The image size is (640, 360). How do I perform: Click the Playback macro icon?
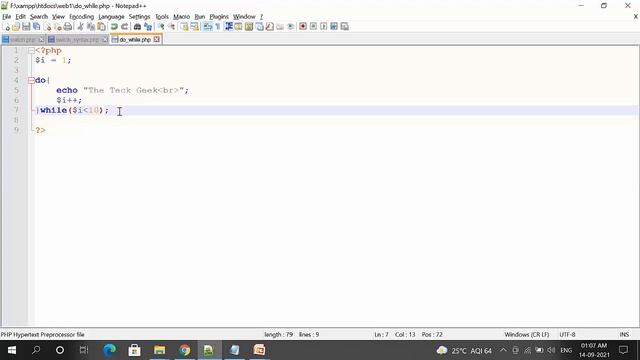click(324, 27)
